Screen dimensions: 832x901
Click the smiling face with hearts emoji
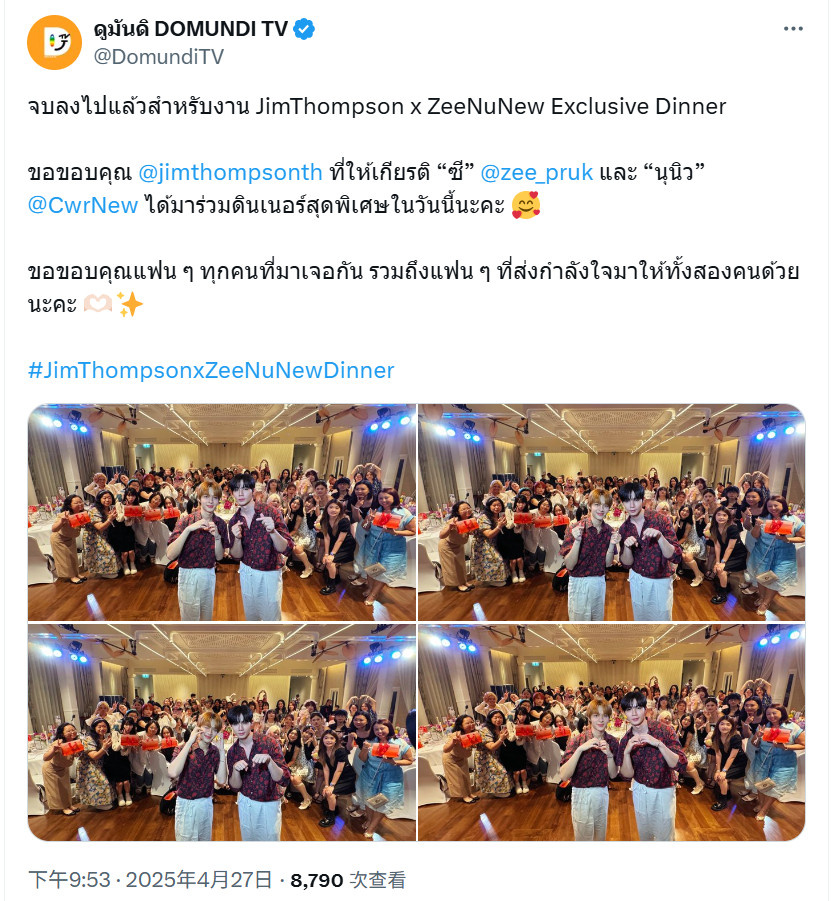526,205
